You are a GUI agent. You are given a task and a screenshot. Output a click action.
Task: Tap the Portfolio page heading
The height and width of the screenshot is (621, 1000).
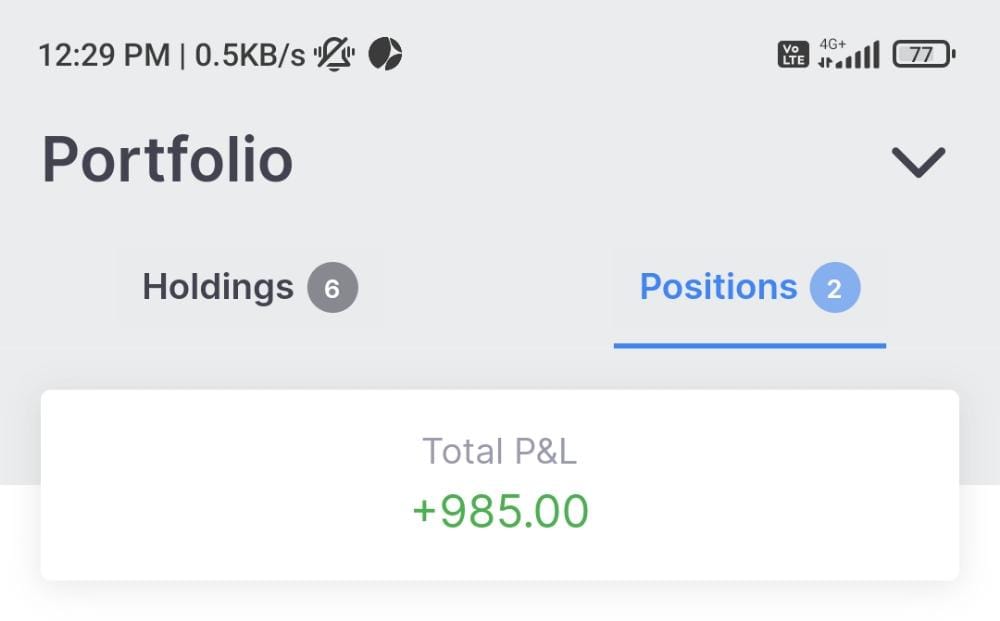tap(167, 160)
